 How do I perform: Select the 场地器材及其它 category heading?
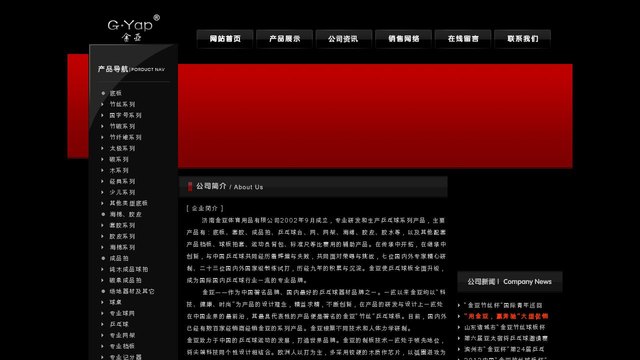[x=132, y=291]
